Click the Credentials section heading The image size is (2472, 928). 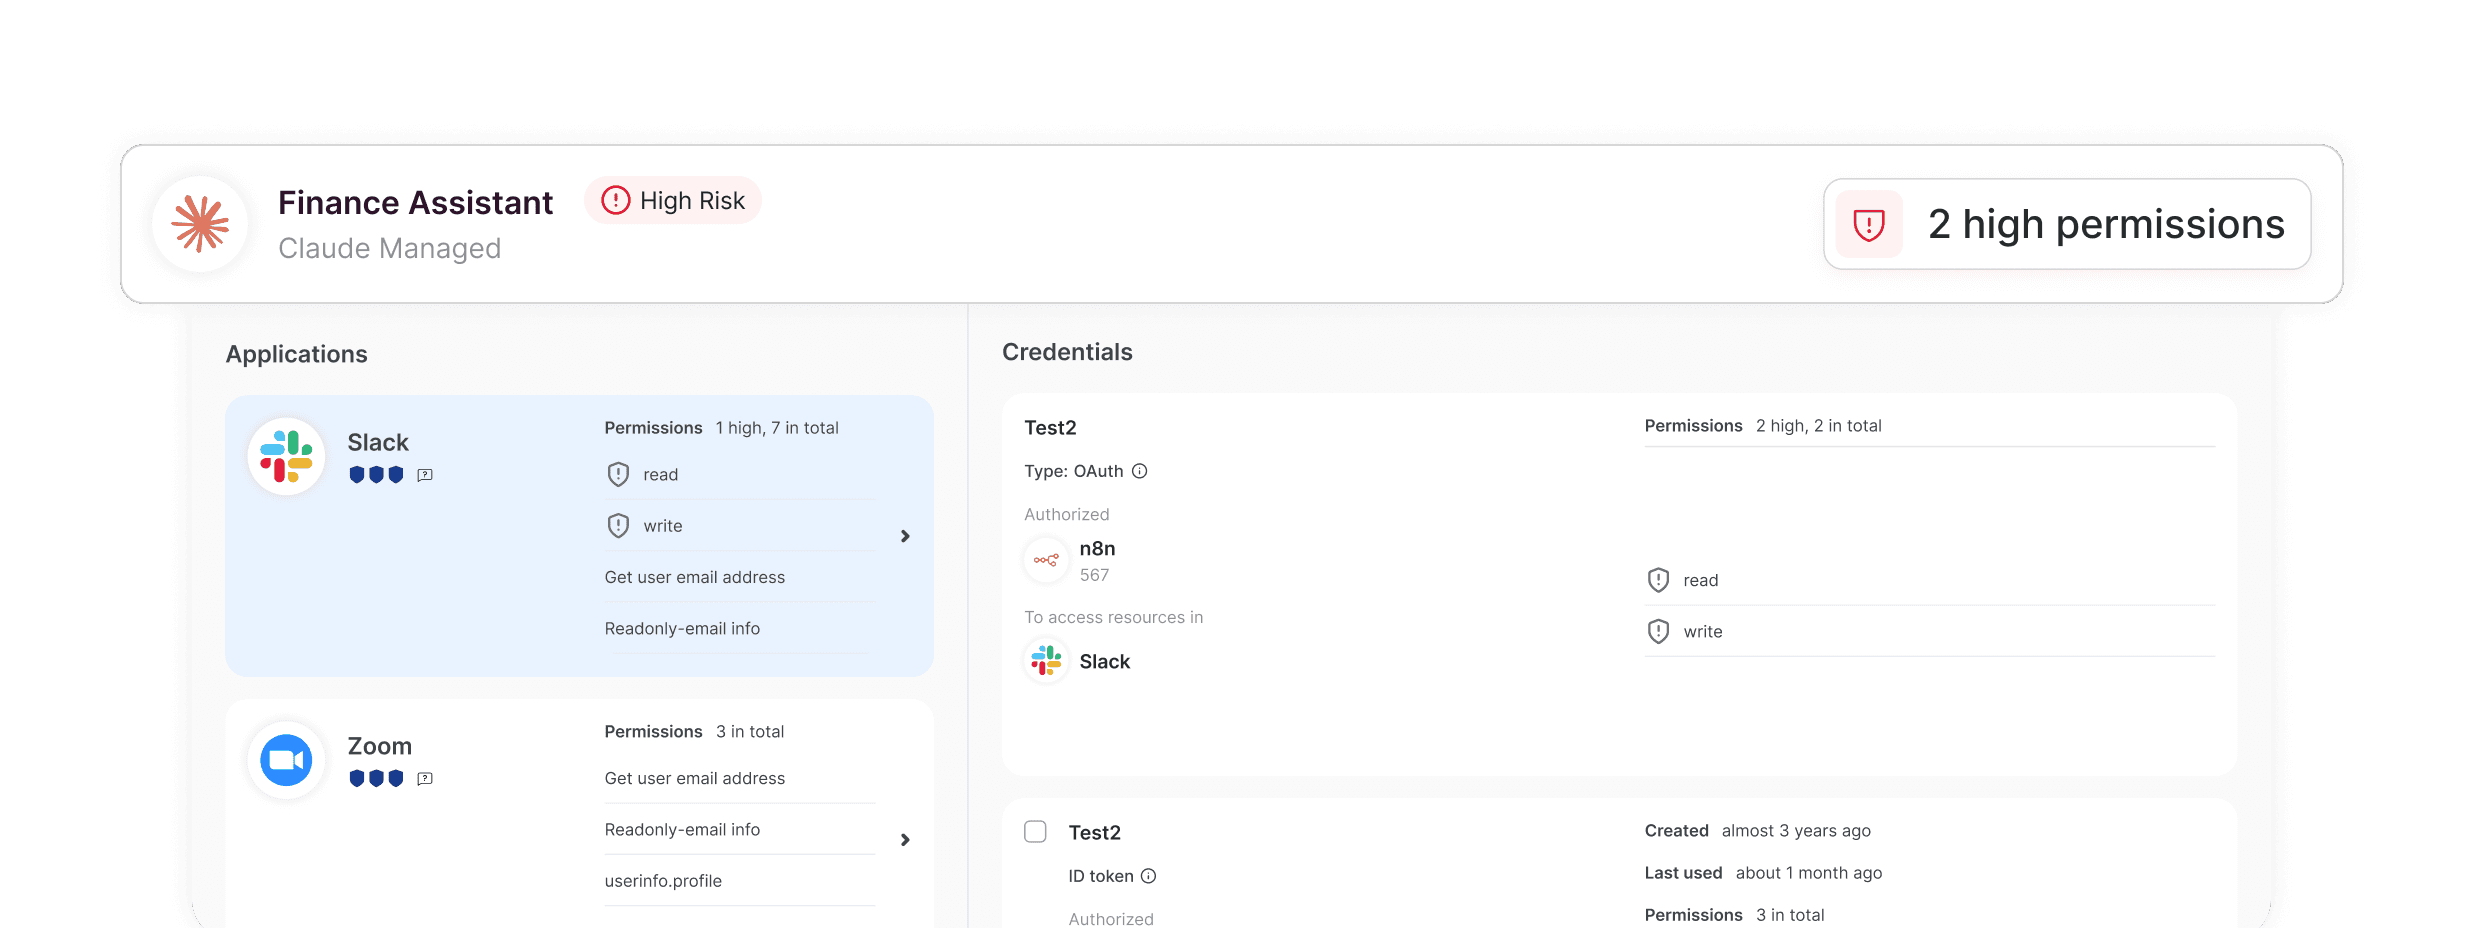pos(1067,352)
